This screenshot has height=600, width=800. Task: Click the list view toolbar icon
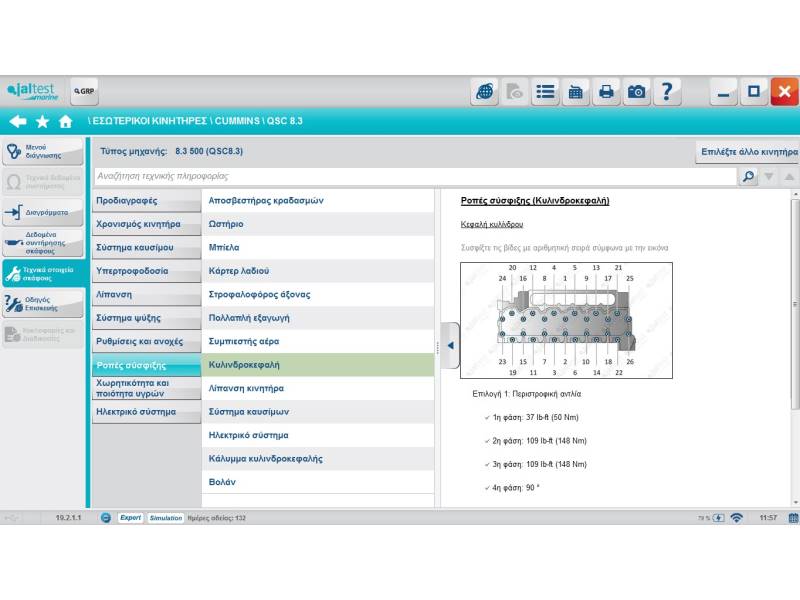[x=545, y=92]
